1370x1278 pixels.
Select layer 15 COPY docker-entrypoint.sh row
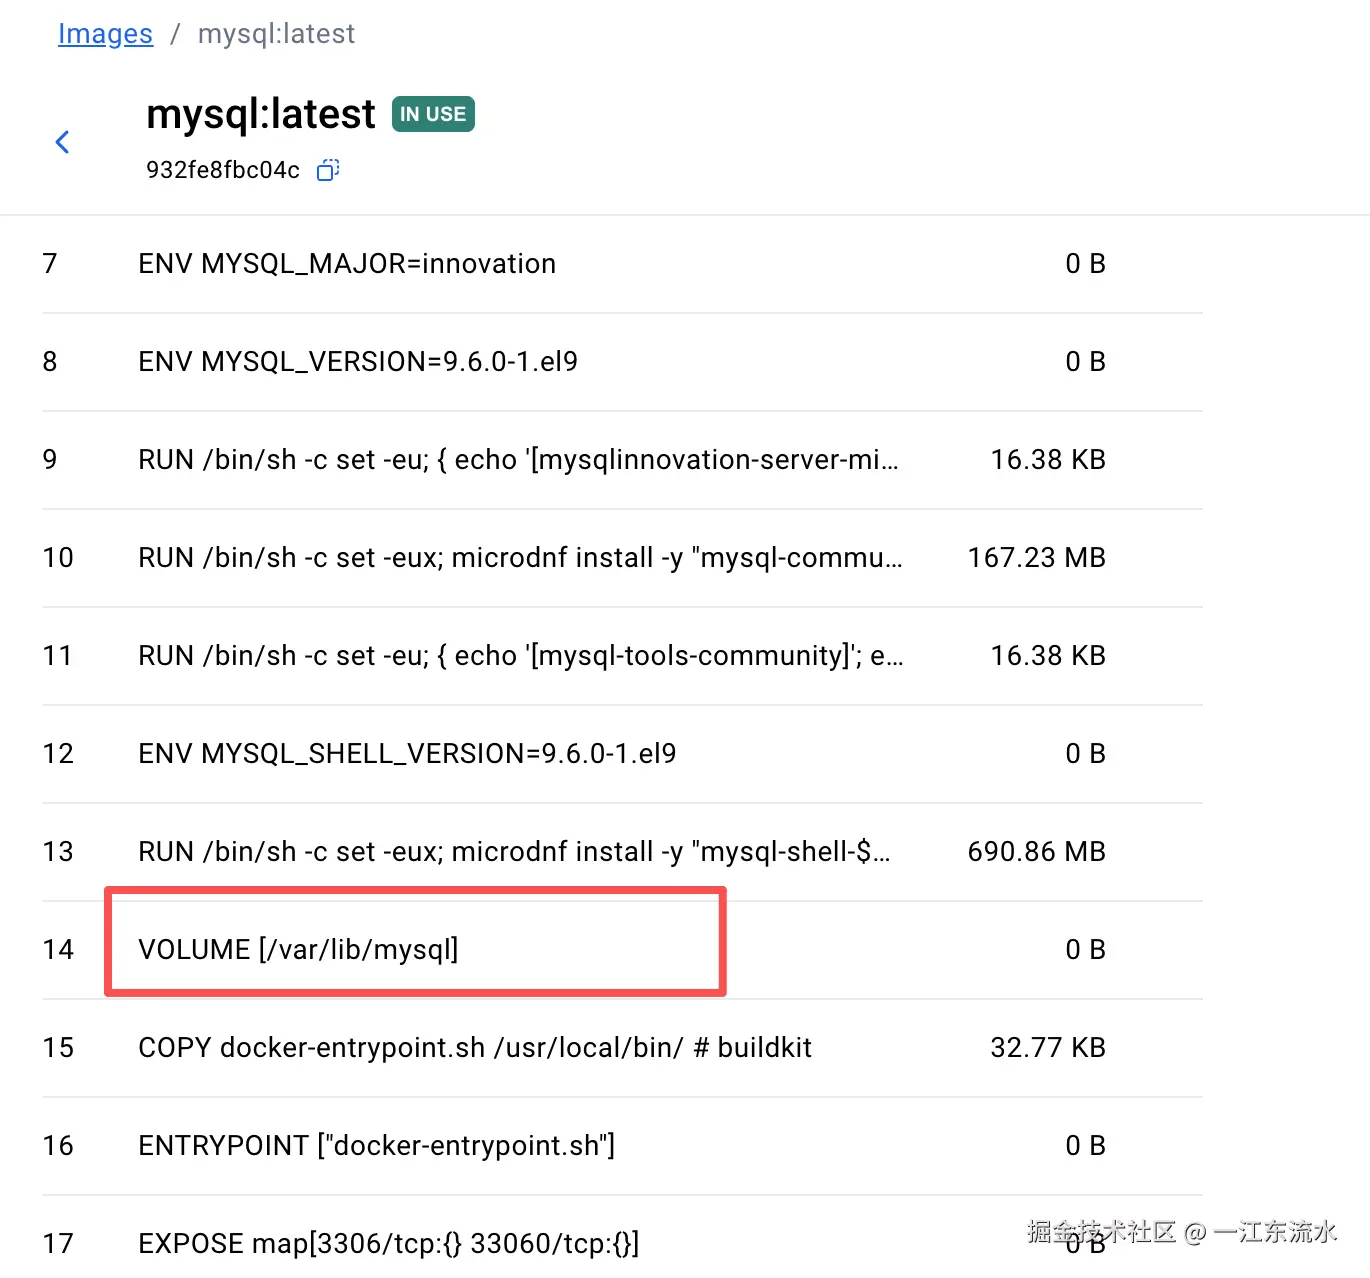[x=622, y=1048]
